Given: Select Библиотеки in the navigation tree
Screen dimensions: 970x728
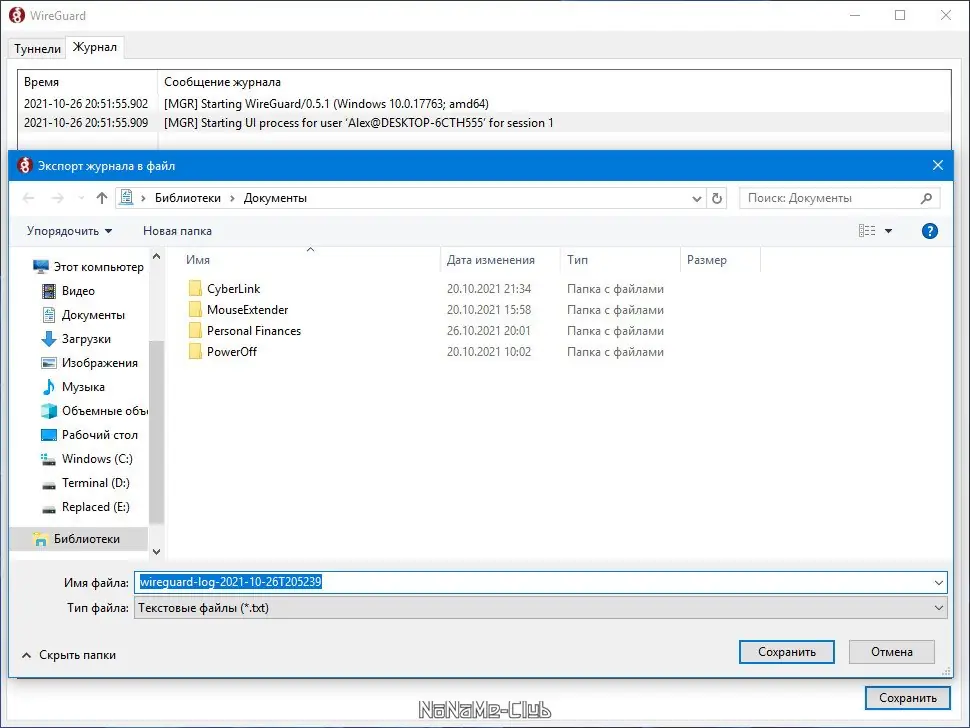Looking at the screenshot, I should pos(79,539).
